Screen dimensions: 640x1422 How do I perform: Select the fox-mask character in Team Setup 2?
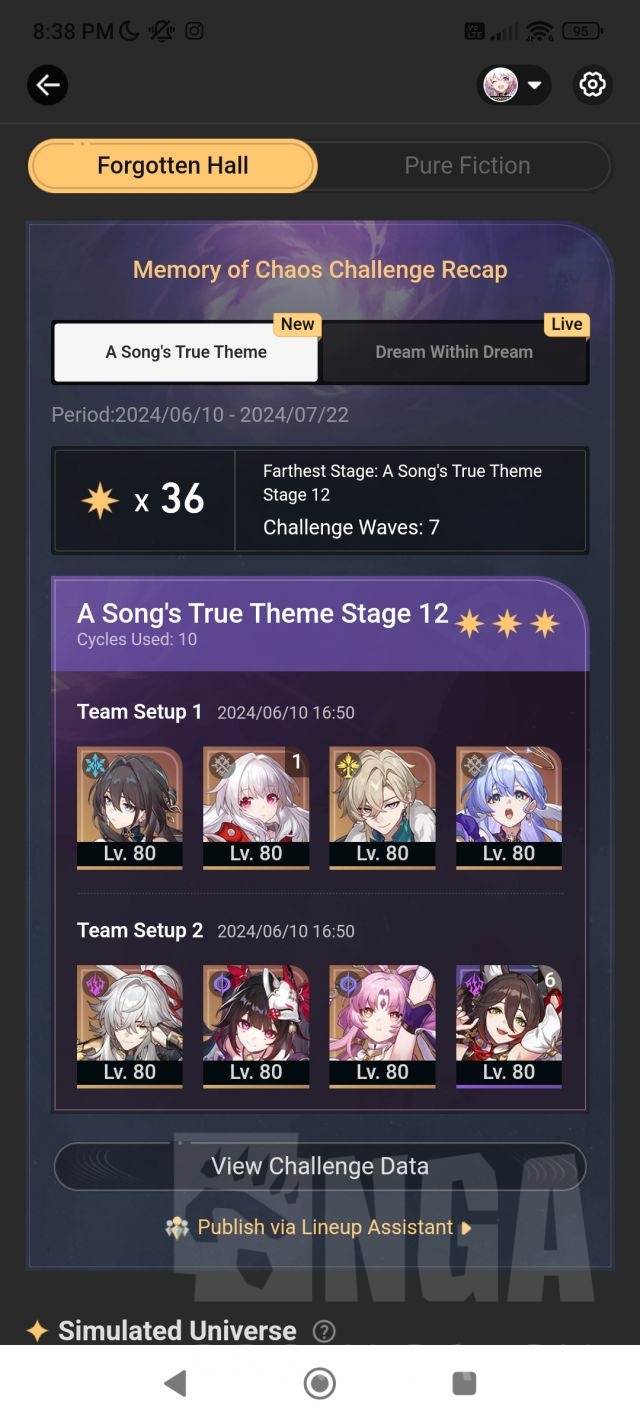[256, 1026]
